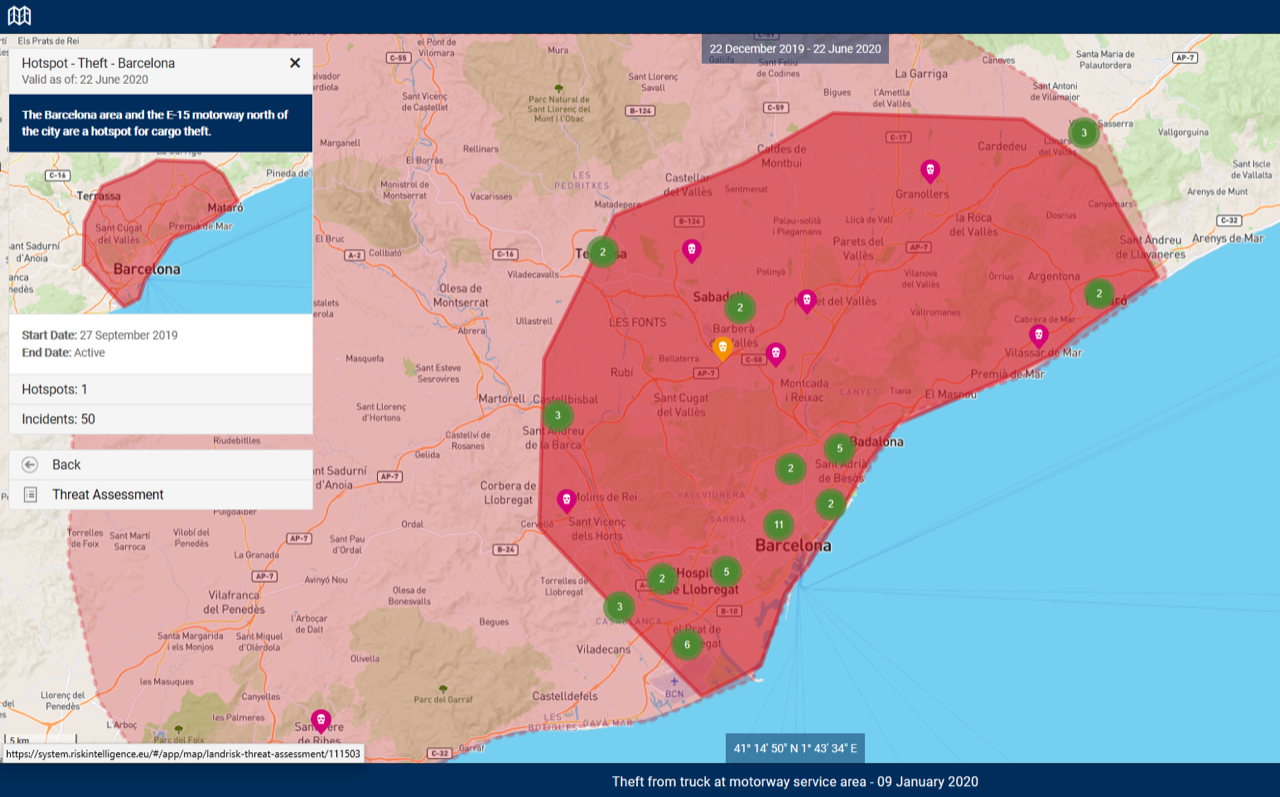Viewport: 1280px width, 797px height.
Task: Select the pink skull marker at Molins de Rei
Action: pos(566,501)
